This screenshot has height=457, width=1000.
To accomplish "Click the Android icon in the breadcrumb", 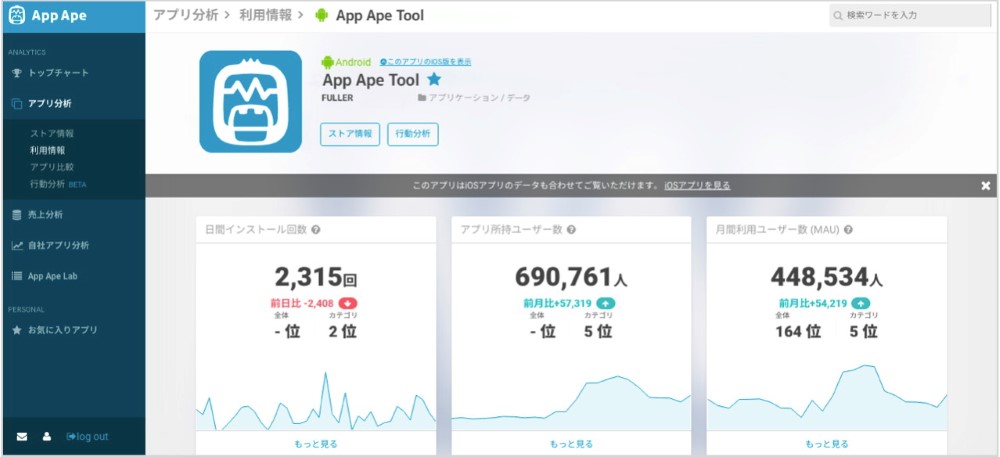I will click(321, 15).
